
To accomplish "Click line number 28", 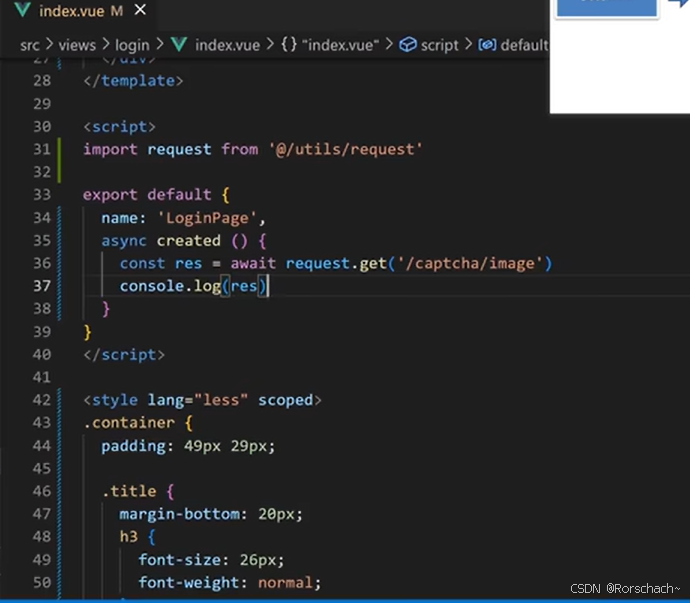I will pyautogui.click(x=42, y=81).
